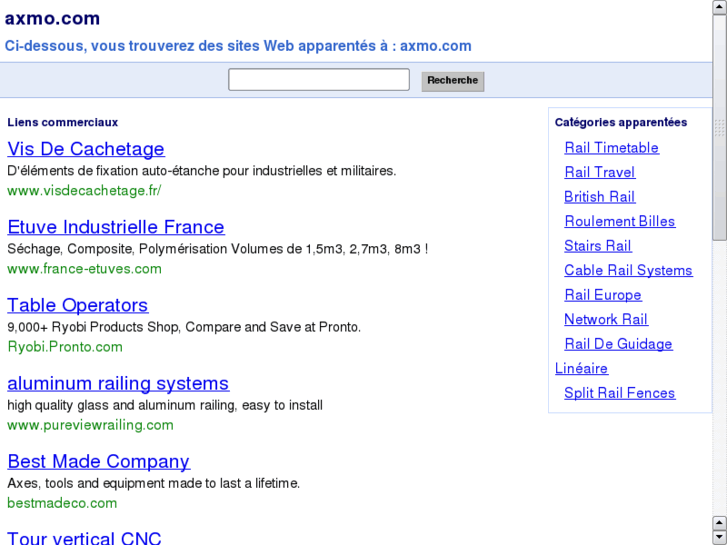Open the Vis De Cachetage link
Screen dimensions: 727x545
click(86, 149)
